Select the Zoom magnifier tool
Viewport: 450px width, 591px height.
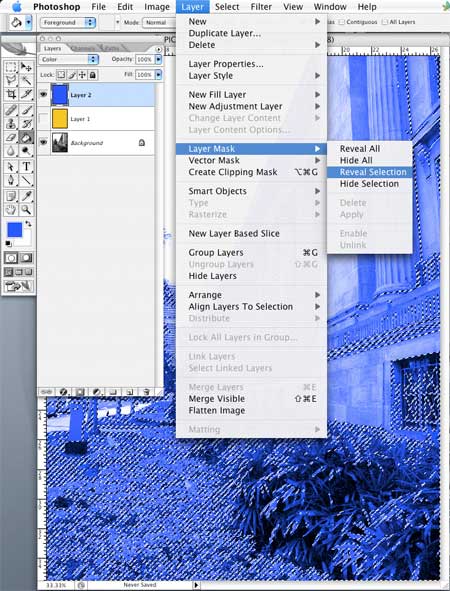click(26, 210)
